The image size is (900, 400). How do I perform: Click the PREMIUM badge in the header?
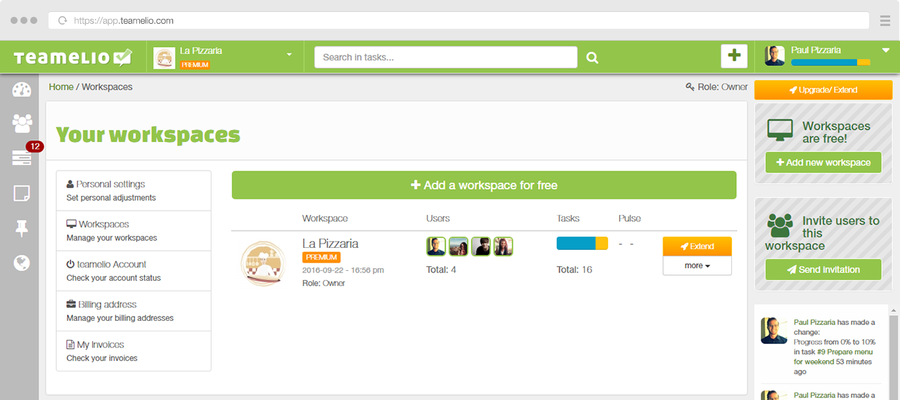pos(195,65)
